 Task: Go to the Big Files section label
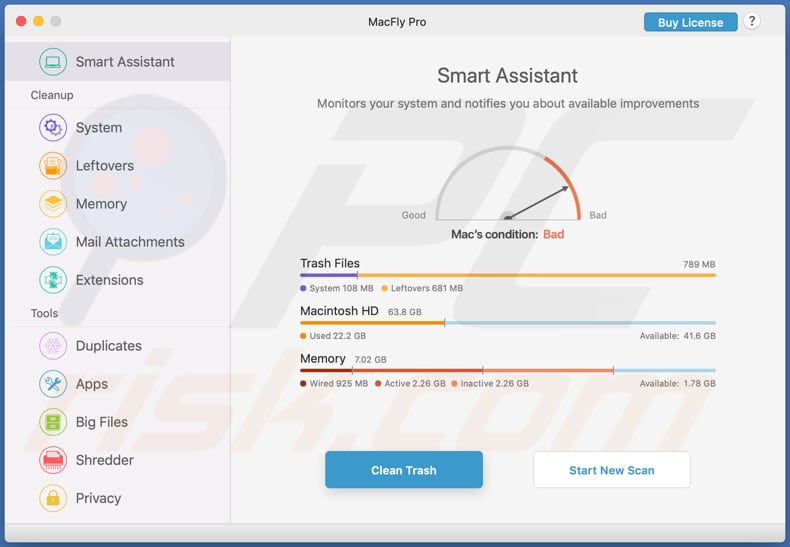pyautogui.click(x=102, y=422)
